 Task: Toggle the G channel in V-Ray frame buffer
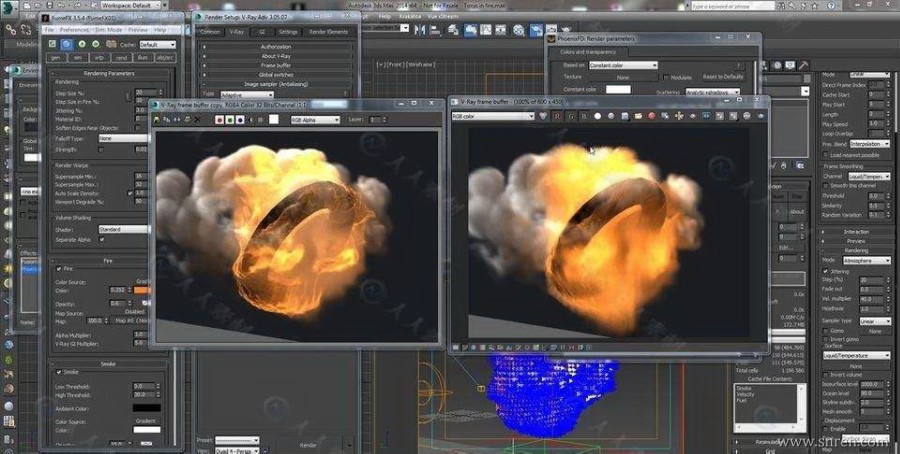571,116
